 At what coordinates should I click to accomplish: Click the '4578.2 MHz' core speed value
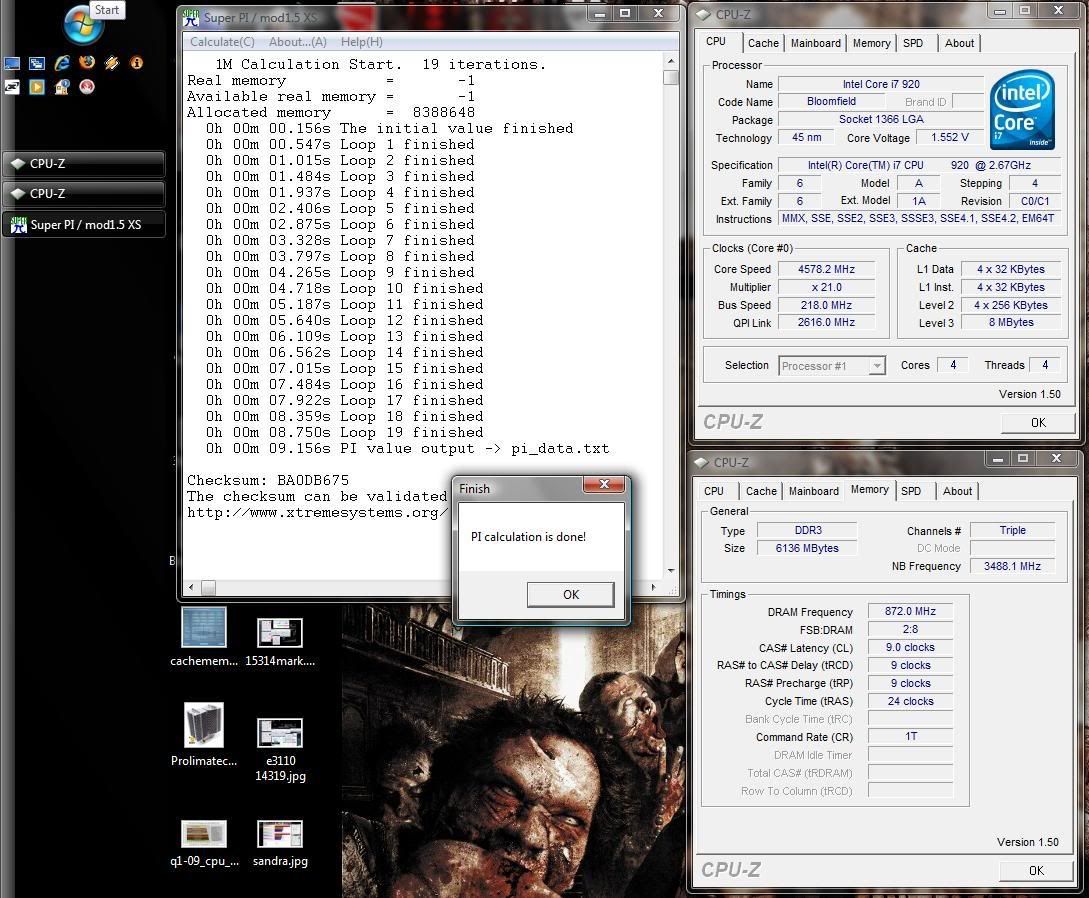(x=826, y=269)
